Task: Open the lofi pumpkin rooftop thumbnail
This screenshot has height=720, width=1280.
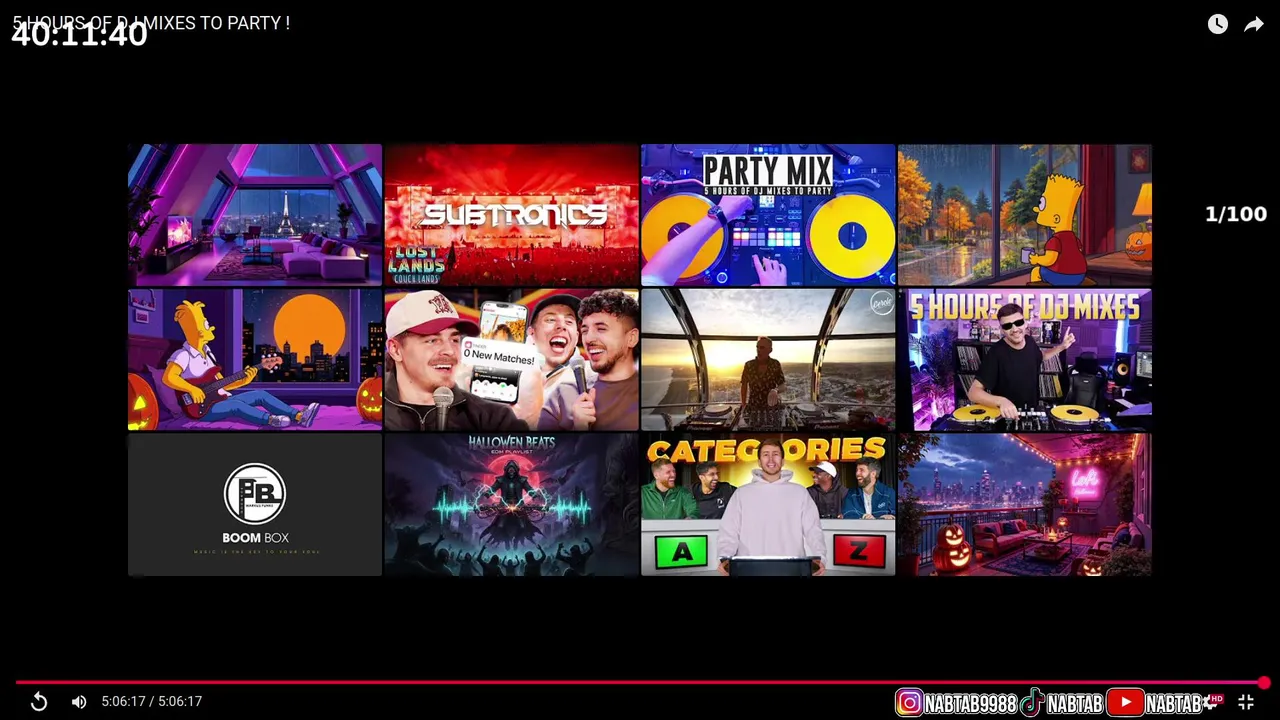Action: [1024, 505]
